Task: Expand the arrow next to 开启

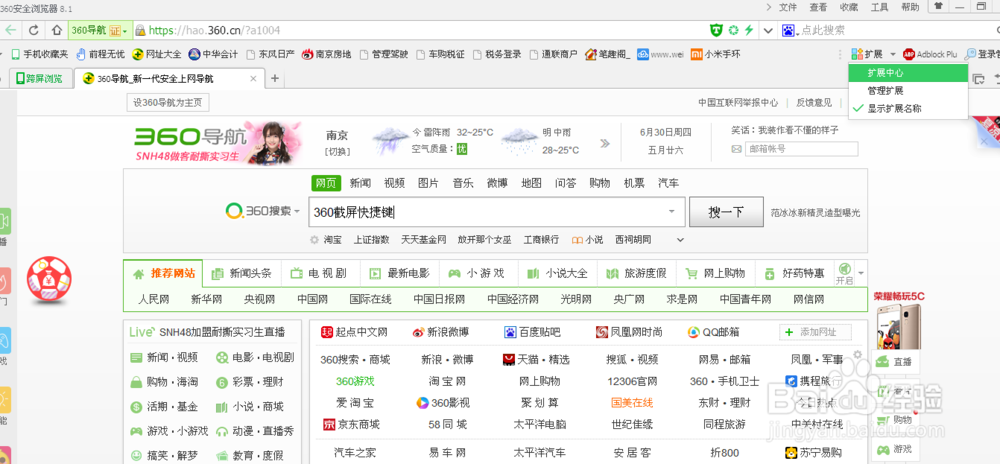Action: coord(862,273)
